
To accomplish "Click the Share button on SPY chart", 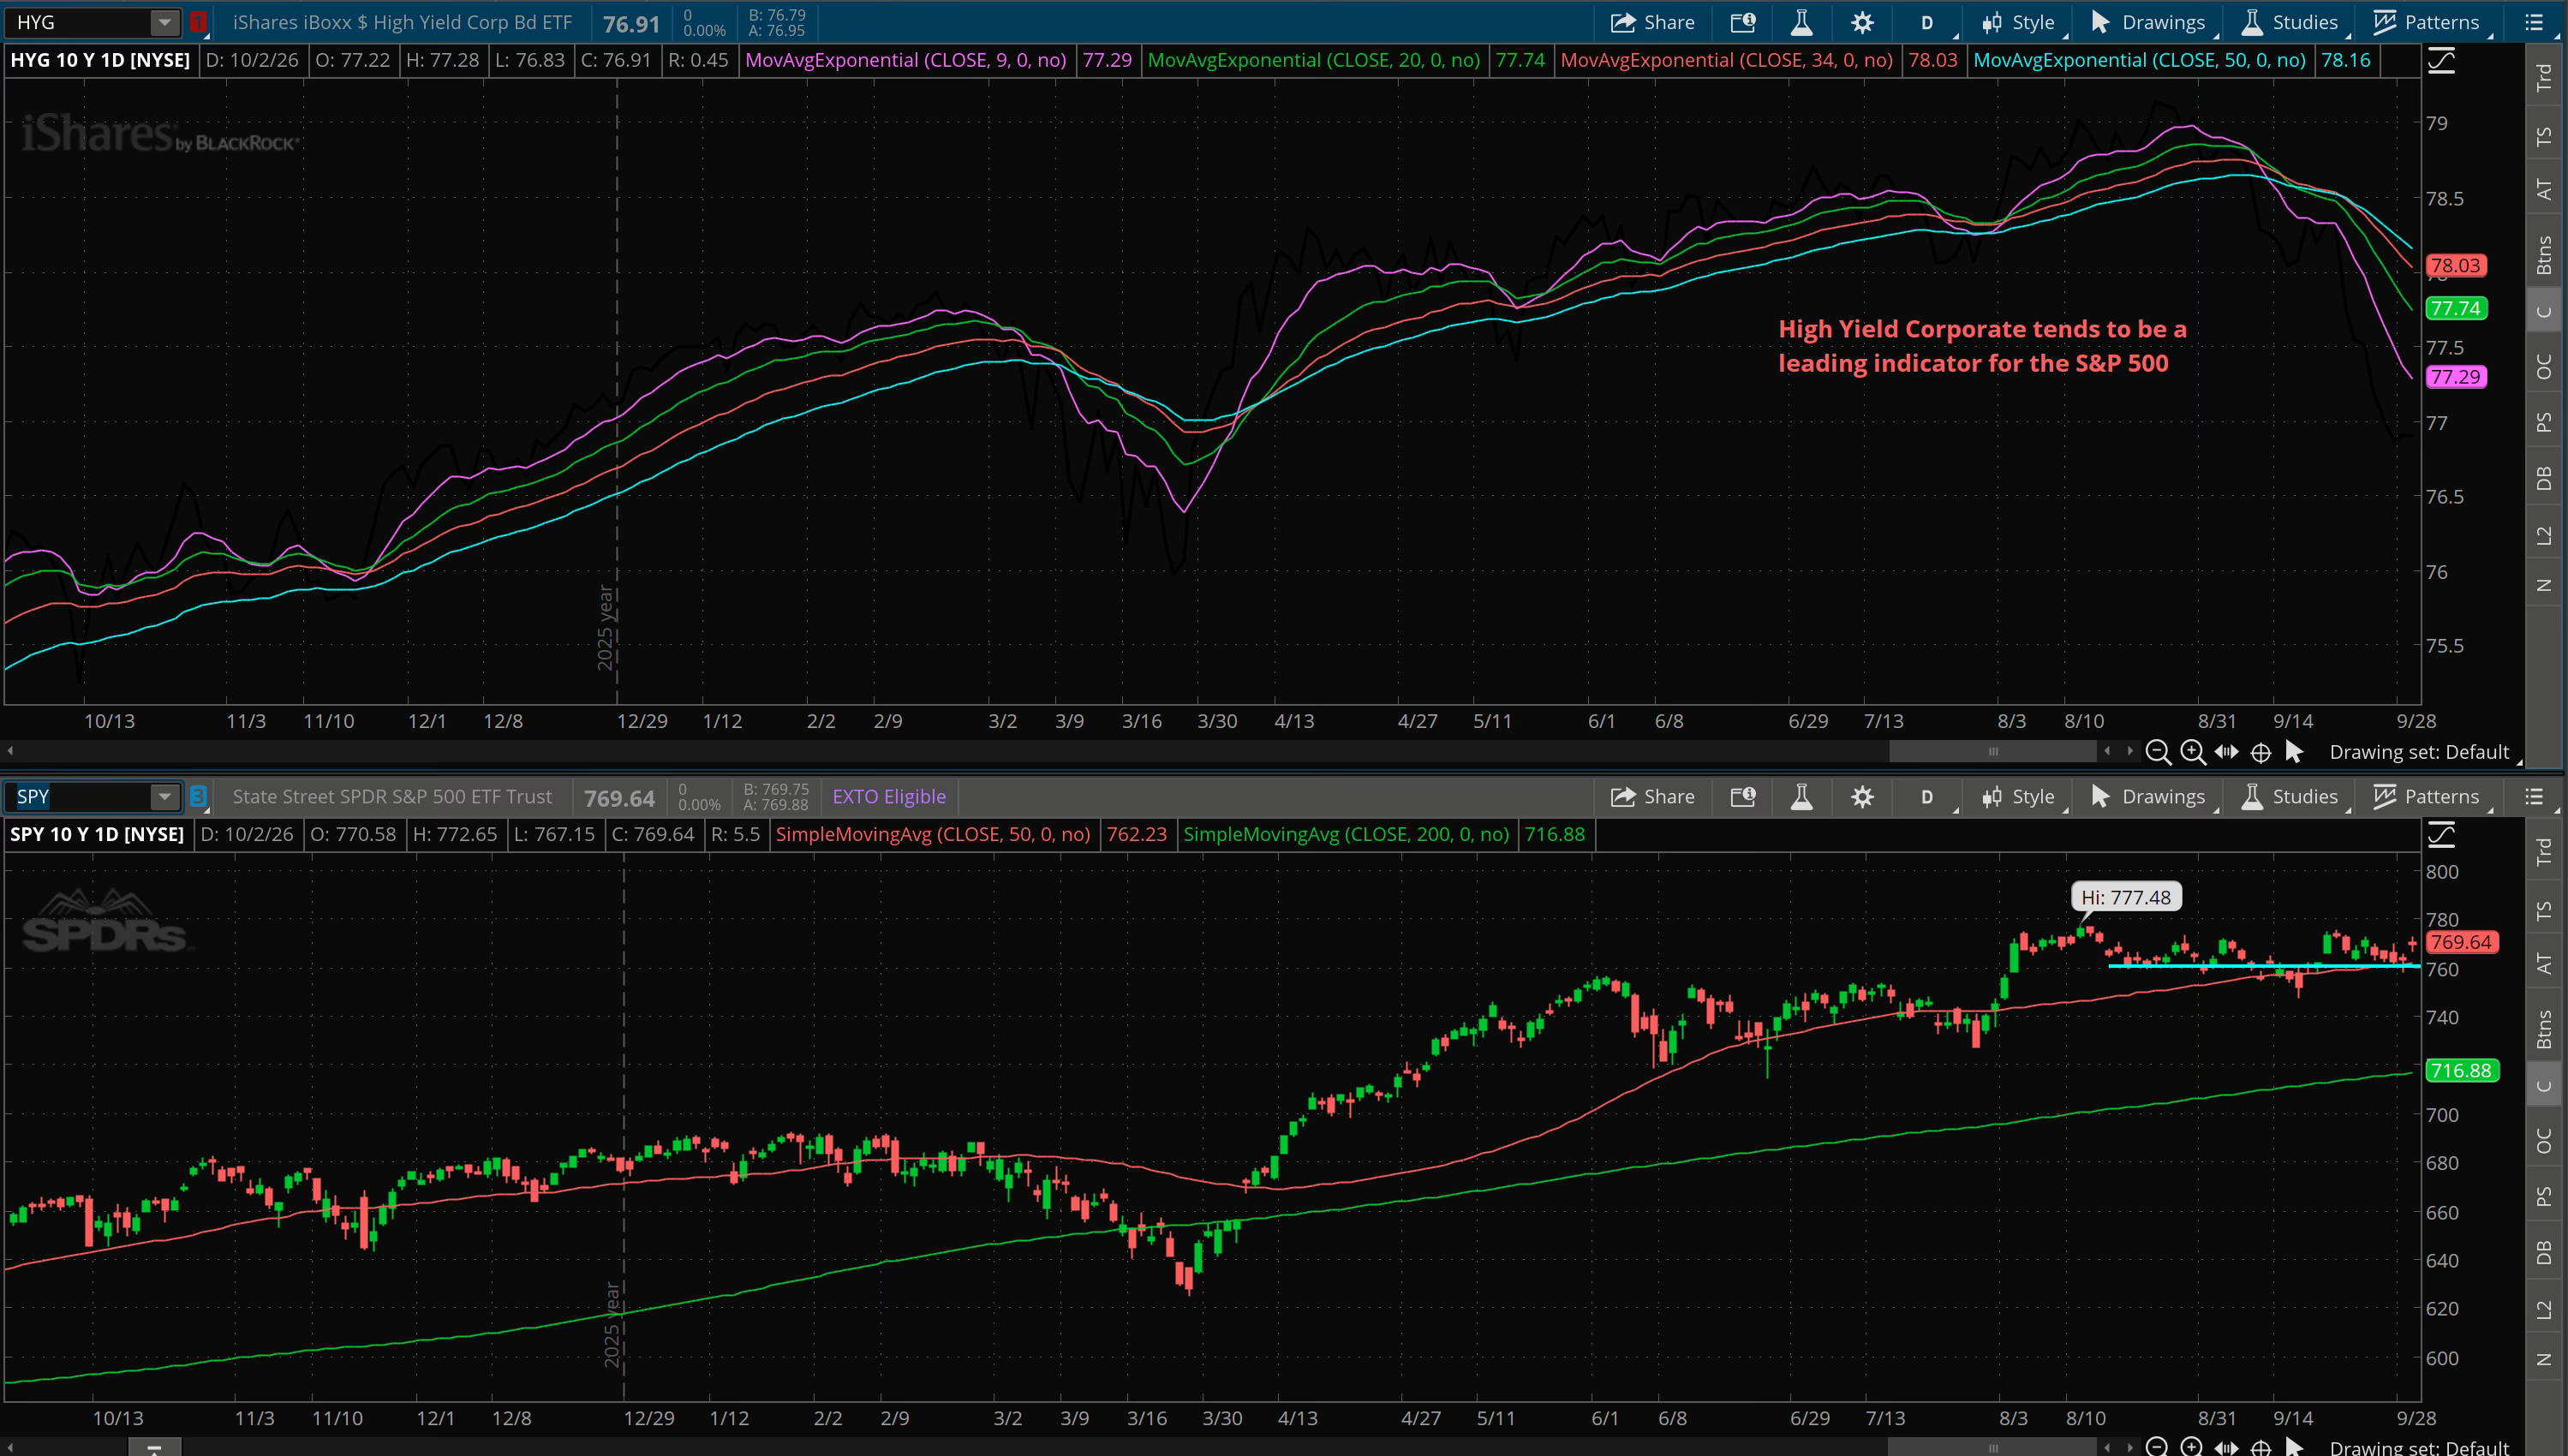I will (1652, 796).
